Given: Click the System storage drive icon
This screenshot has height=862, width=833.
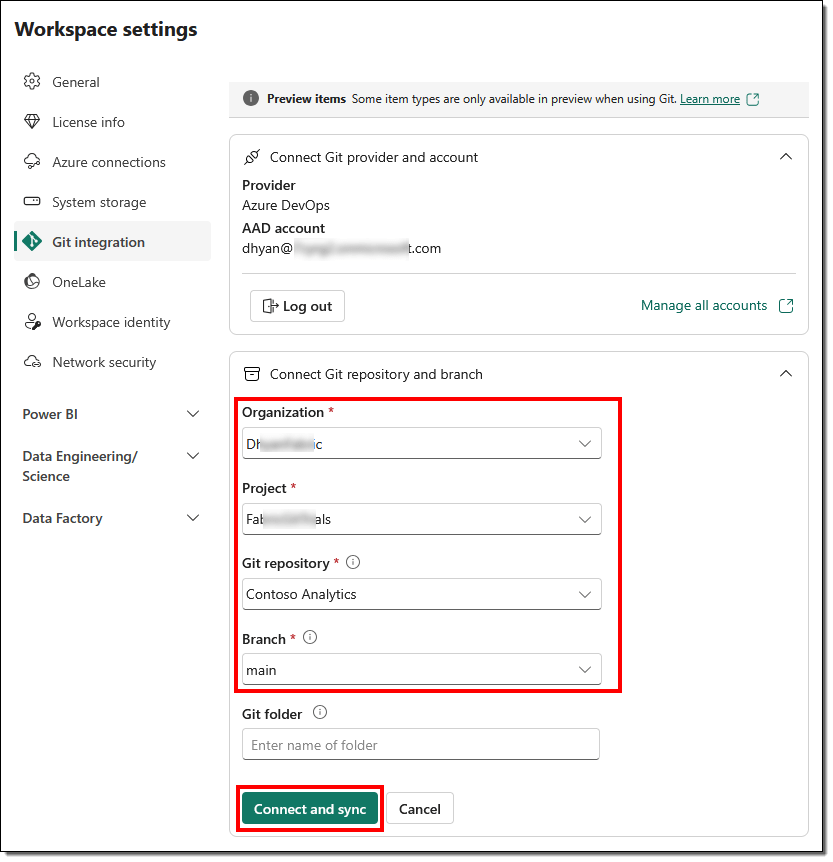Looking at the screenshot, I should (x=32, y=202).
